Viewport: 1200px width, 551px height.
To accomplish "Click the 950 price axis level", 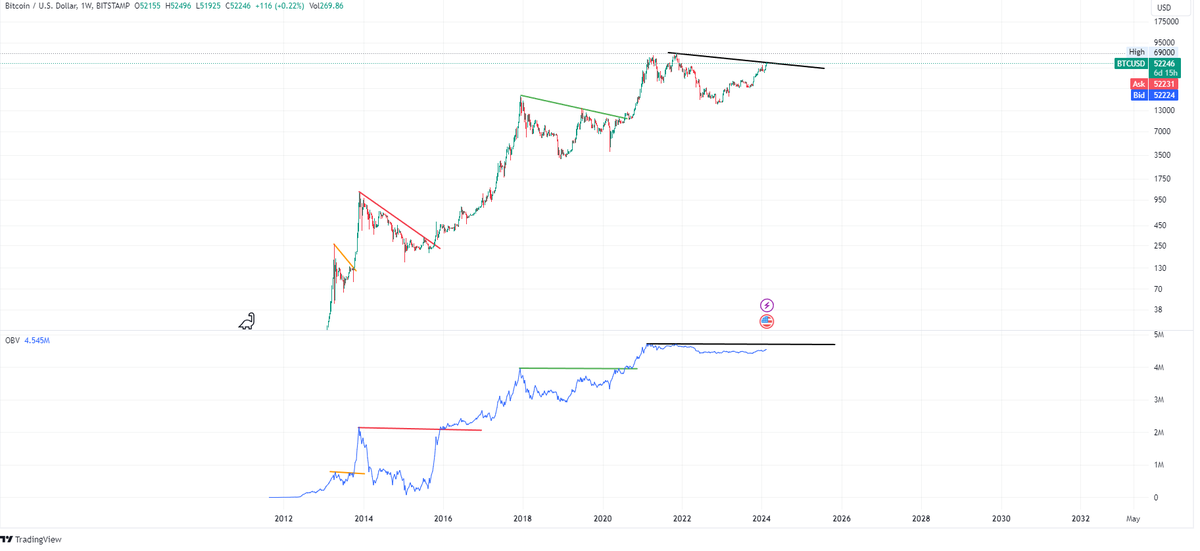I will click(1160, 200).
